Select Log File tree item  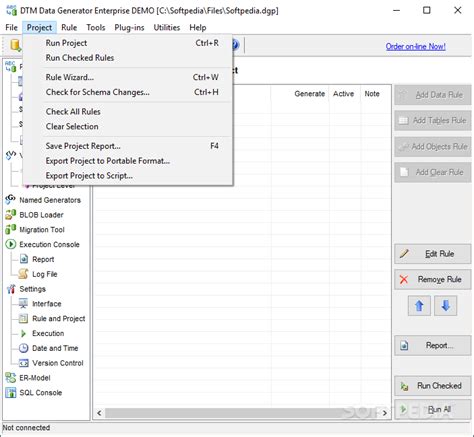(x=45, y=274)
